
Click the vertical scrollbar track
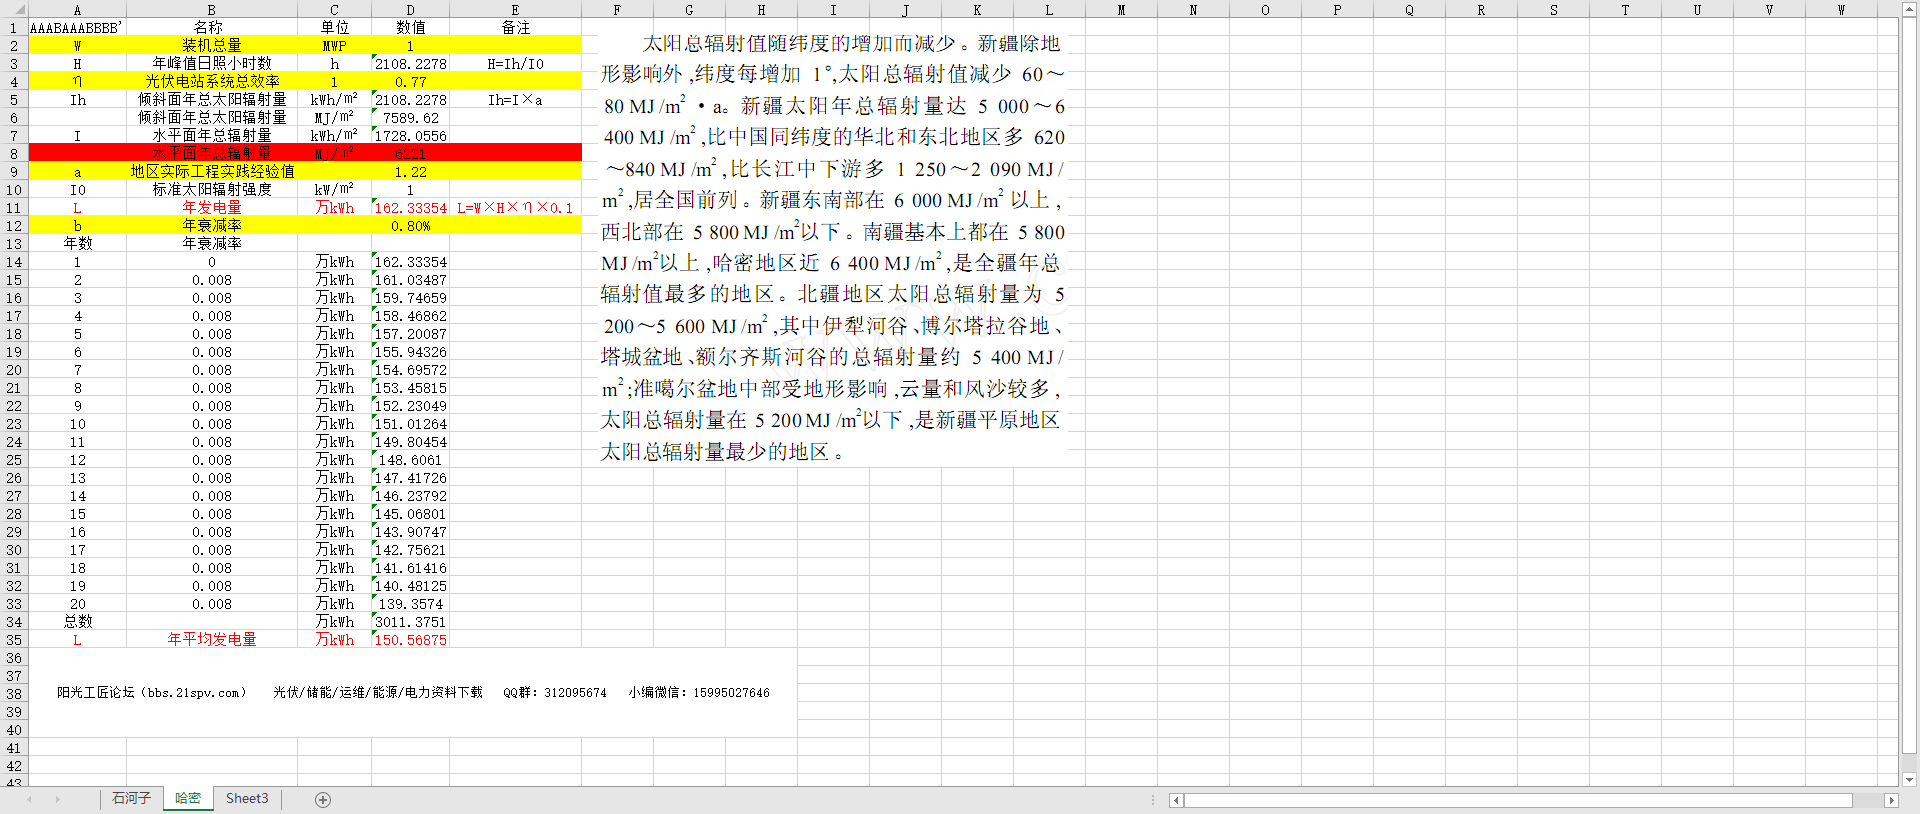click(1910, 385)
